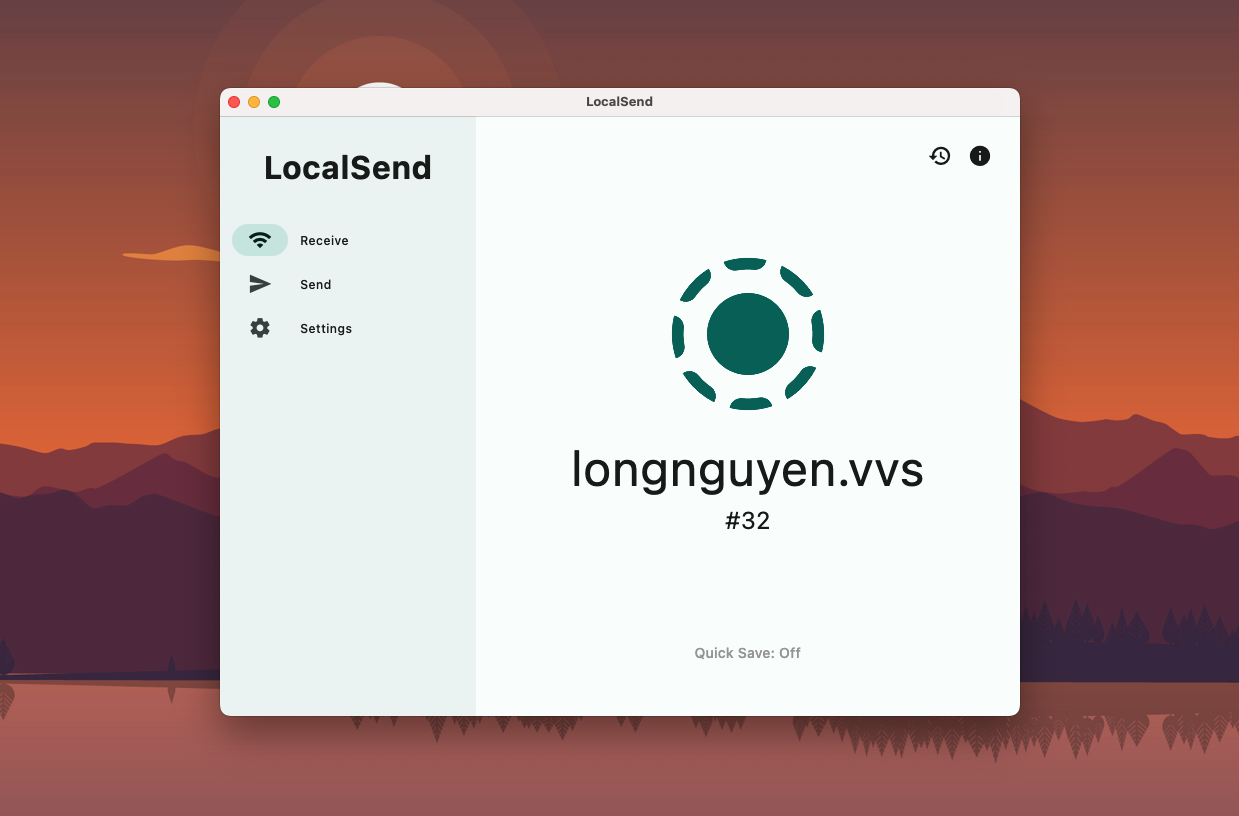Click the Send paper plane icon

point(260,284)
